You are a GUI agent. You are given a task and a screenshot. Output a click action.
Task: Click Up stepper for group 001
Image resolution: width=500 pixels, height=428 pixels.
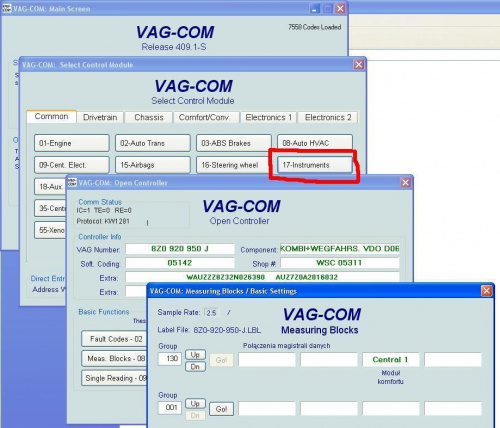pos(195,404)
